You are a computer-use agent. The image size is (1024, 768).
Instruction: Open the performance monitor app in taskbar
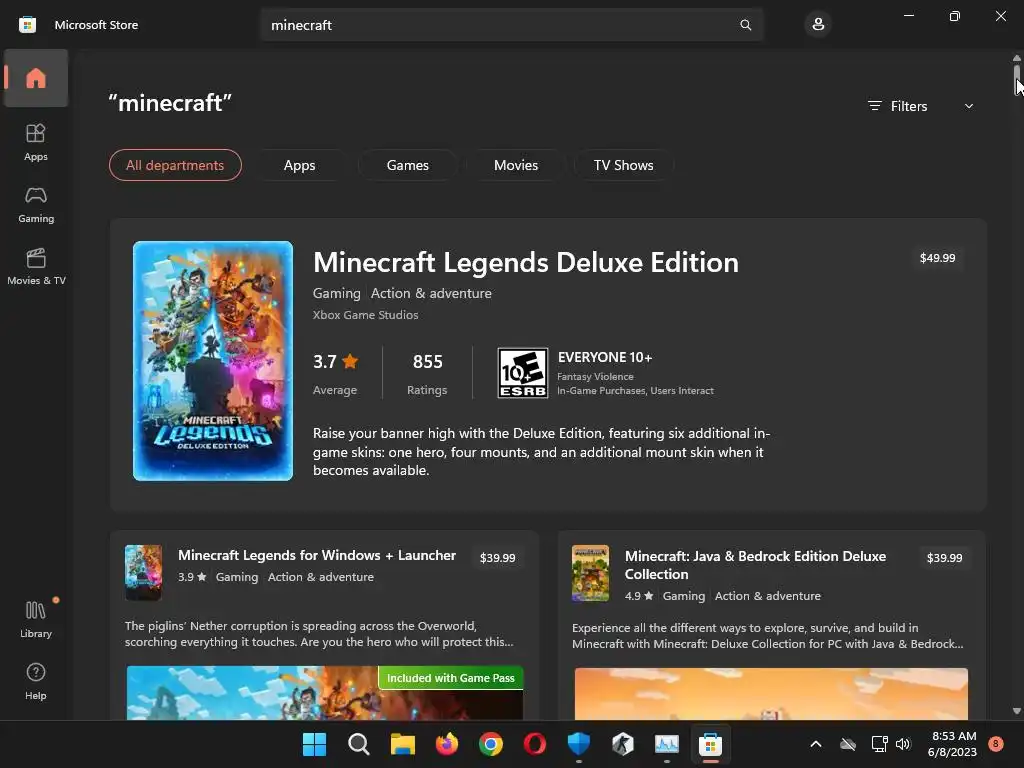tap(667, 744)
